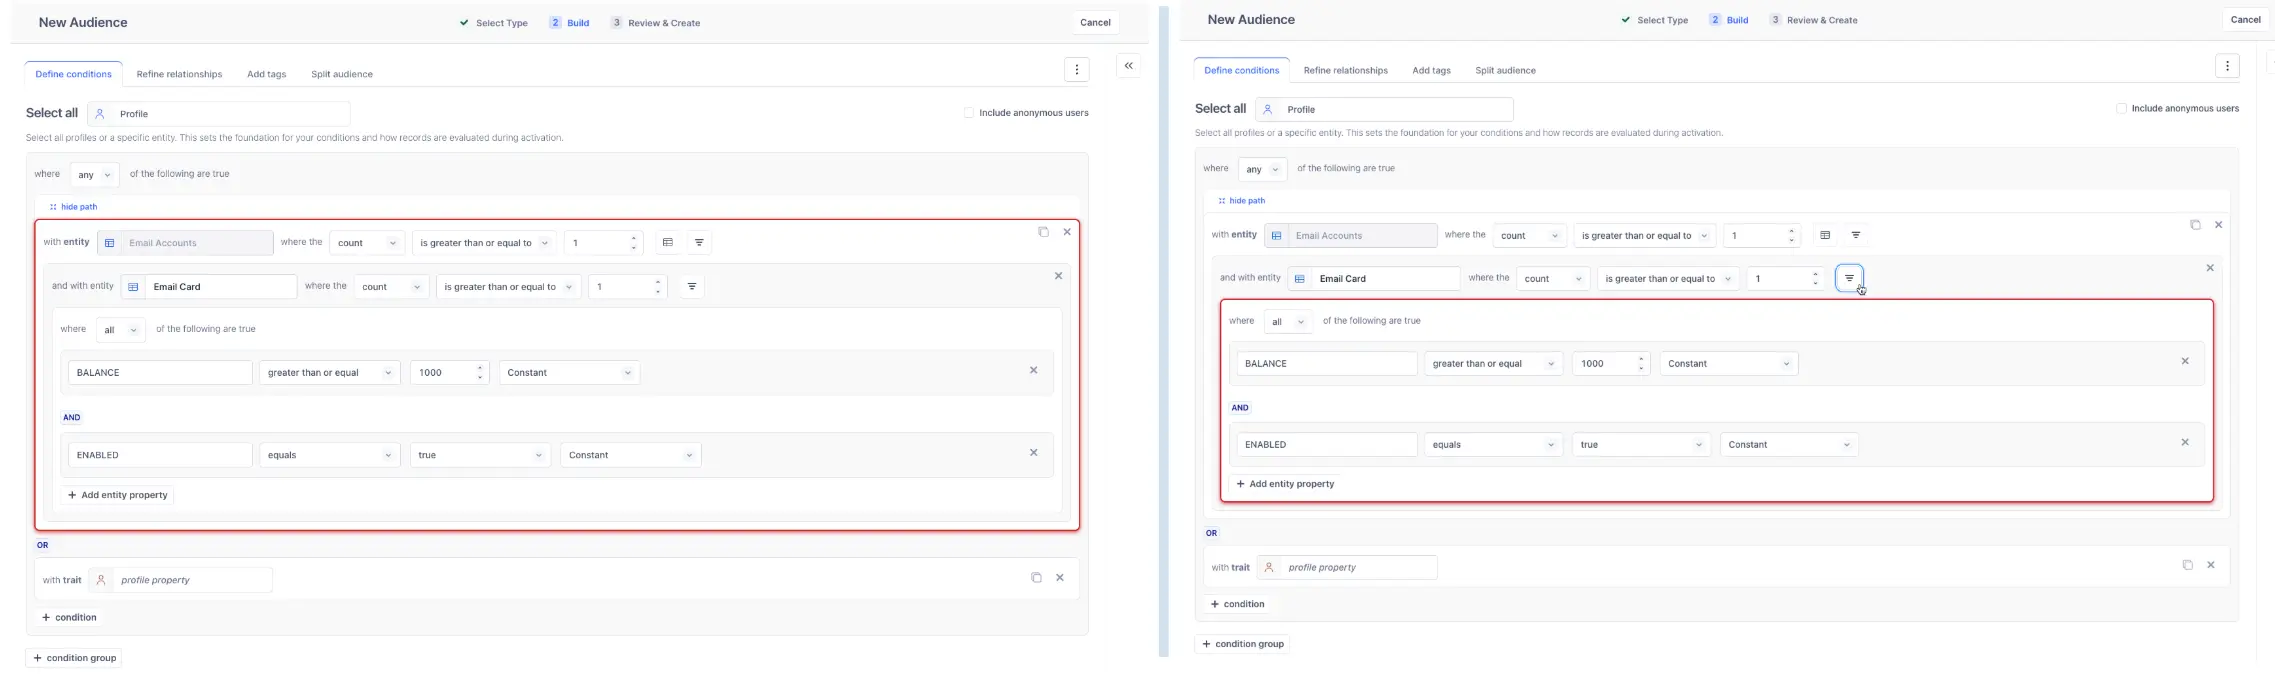The image size is (2275, 685).
Task: Click hide path link in the right pane
Action: pyautogui.click(x=1247, y=201)
